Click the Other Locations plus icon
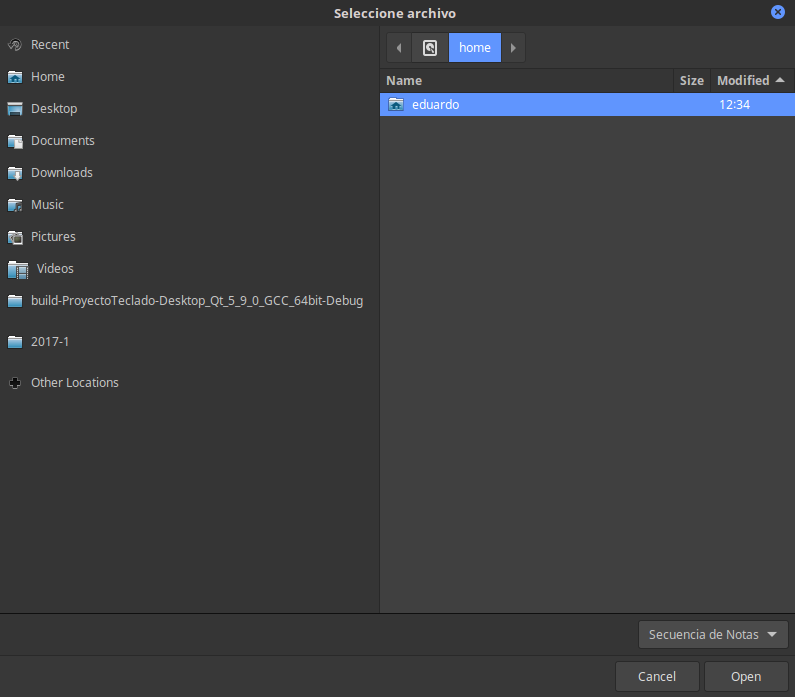The image size is (795, 697). [x=15, y=383]
